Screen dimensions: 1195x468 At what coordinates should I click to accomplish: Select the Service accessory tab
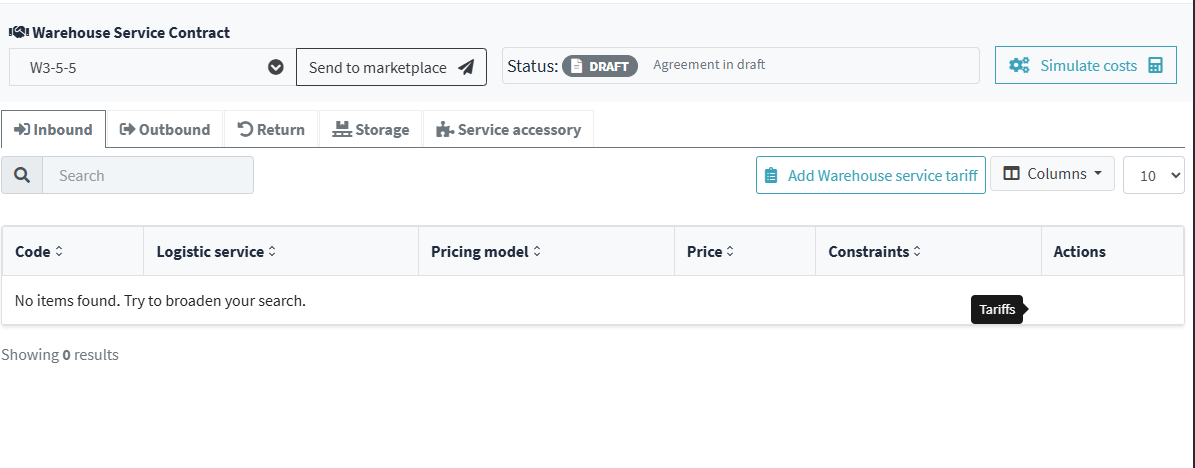click(x=508, y=130)
